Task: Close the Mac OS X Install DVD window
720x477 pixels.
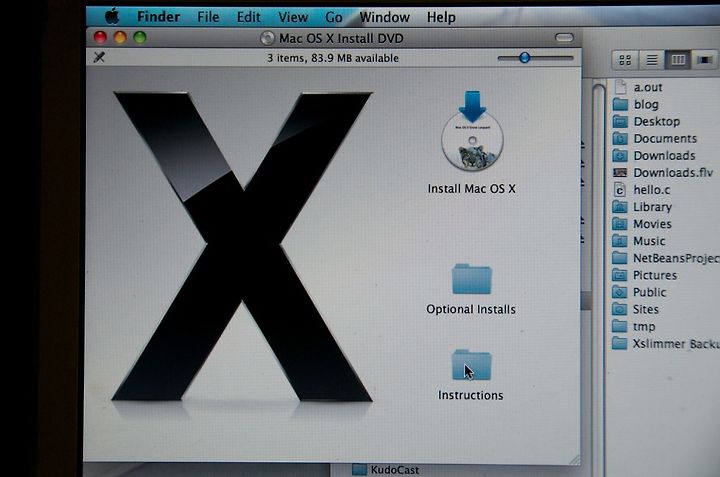Action: coord(100,37)
